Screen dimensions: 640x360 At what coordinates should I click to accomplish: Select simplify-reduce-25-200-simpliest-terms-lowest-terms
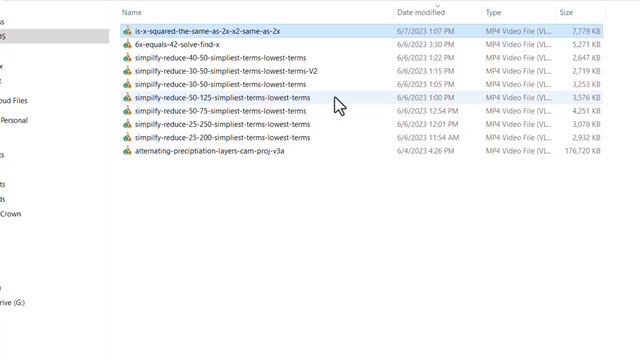pos(222,138)
